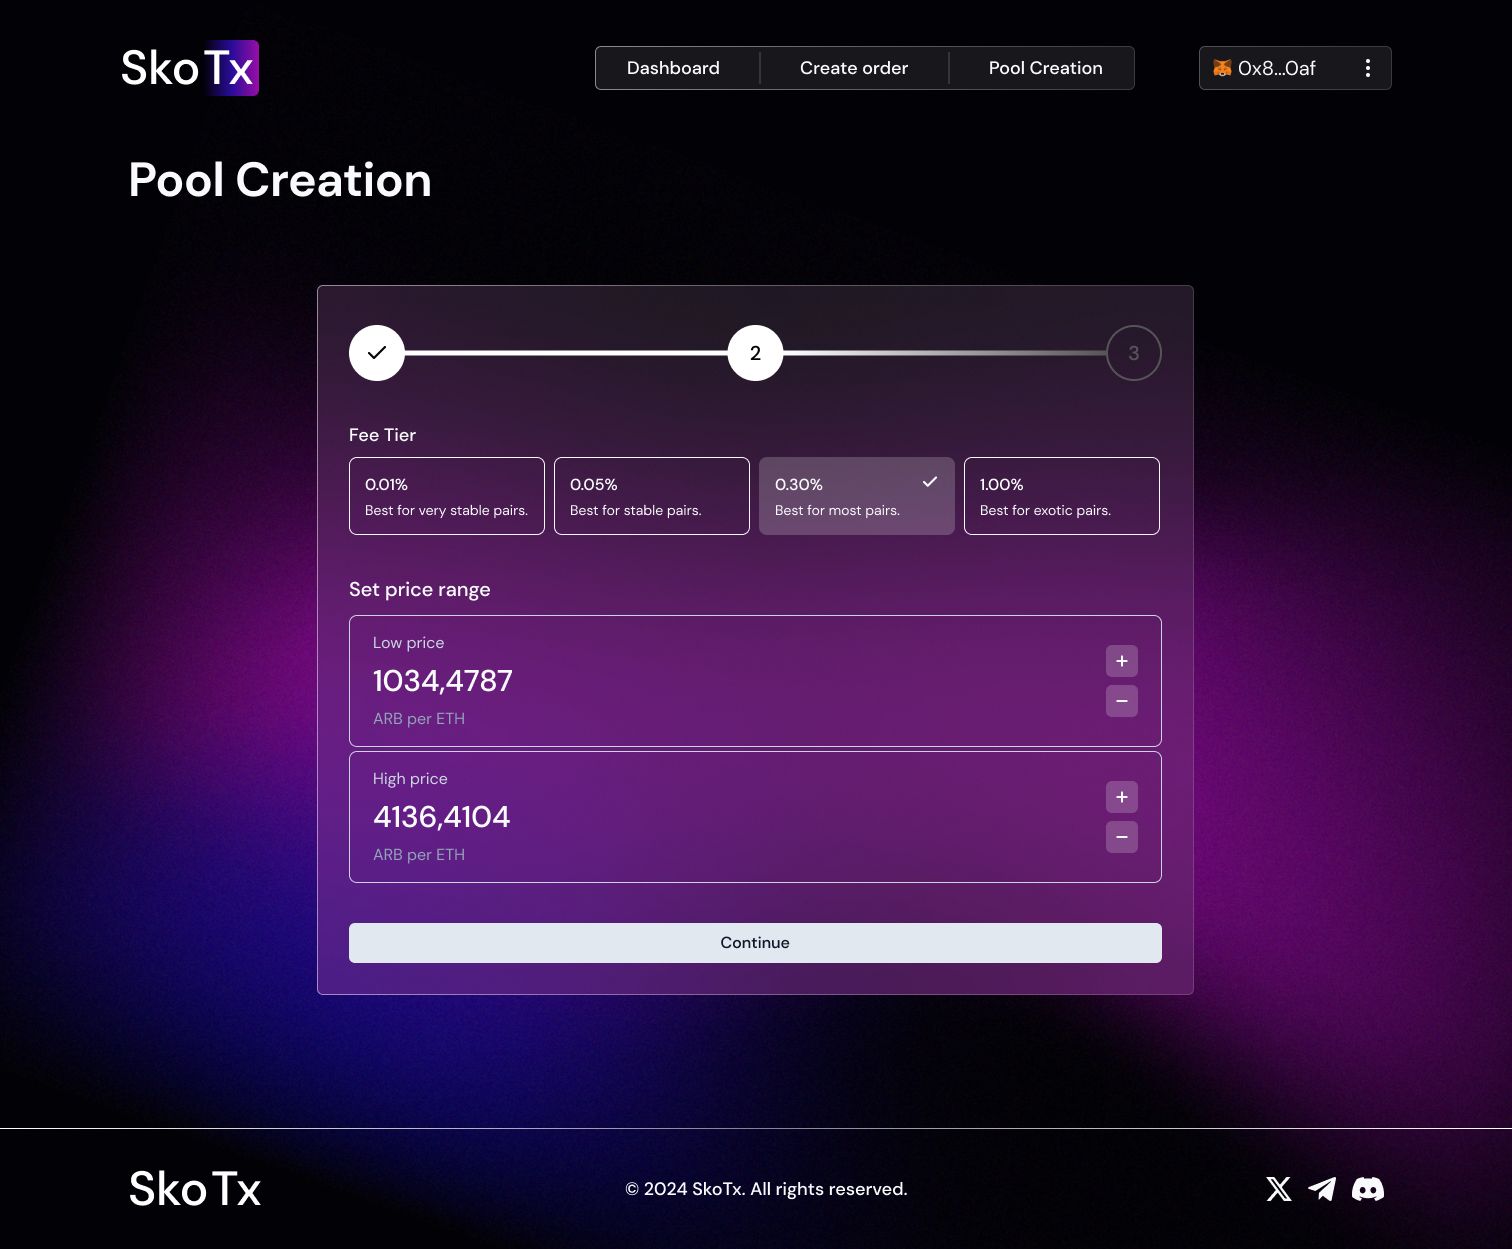
Task: Click the 0x8...0af wallet address
Action: [x=1277, y=68]
